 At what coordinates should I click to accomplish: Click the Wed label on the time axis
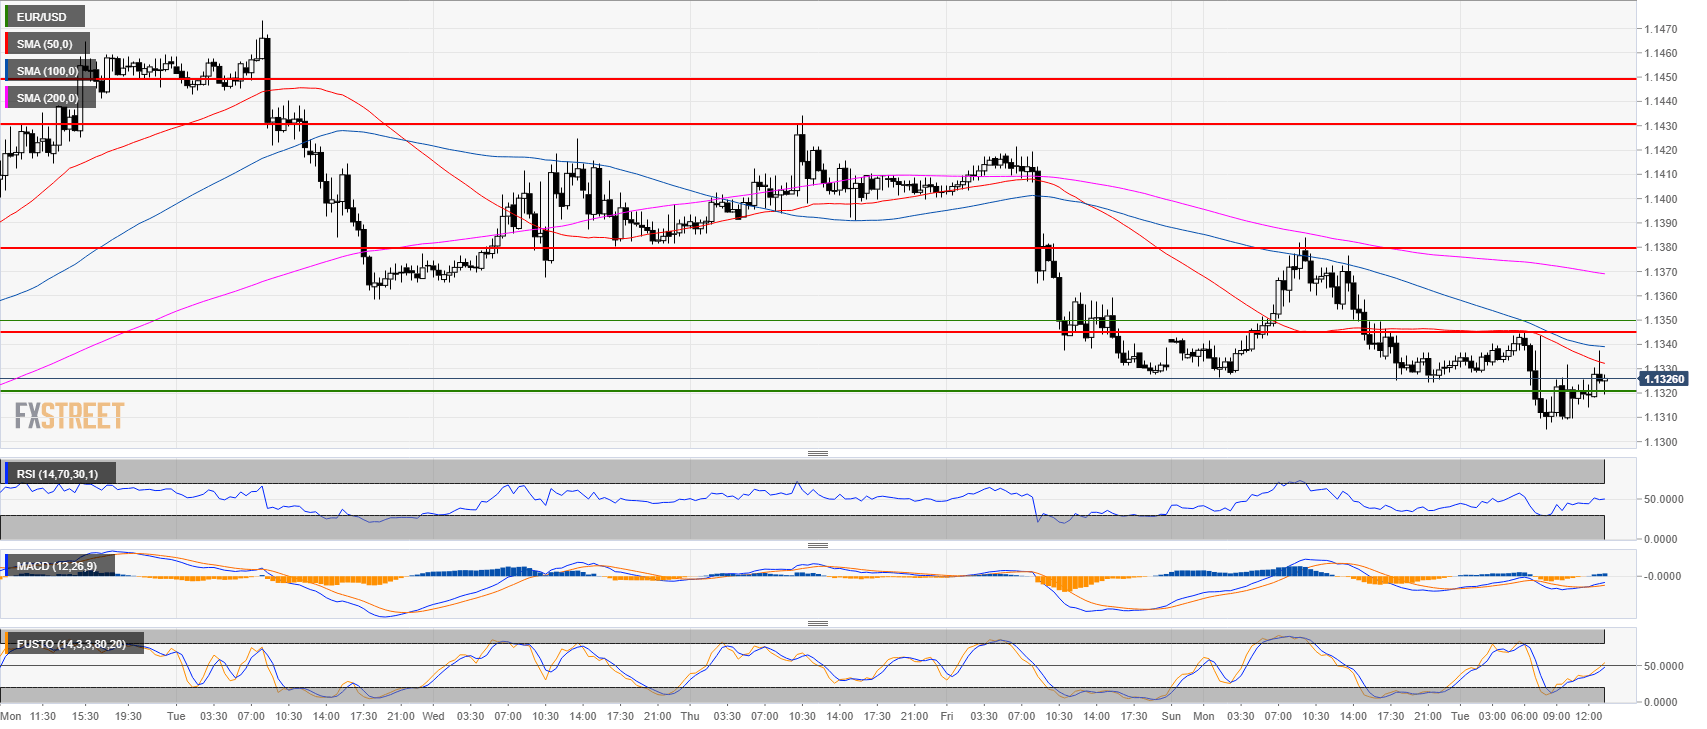tap(433, 716)
